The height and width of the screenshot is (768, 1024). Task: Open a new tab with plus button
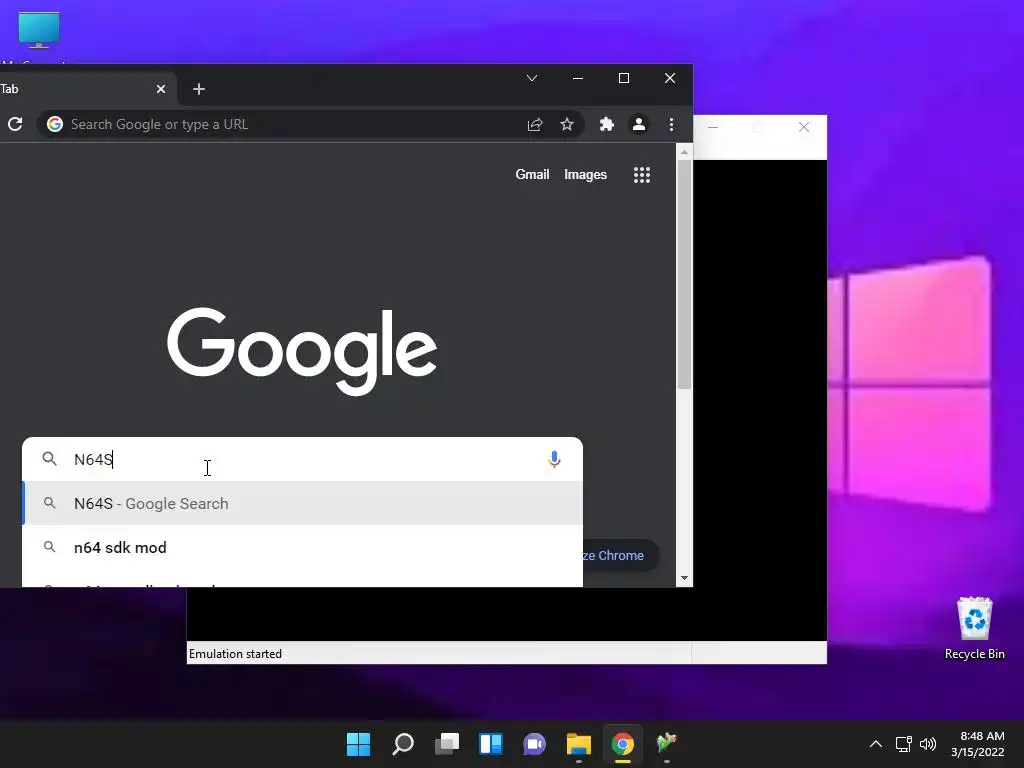(199, 89)
